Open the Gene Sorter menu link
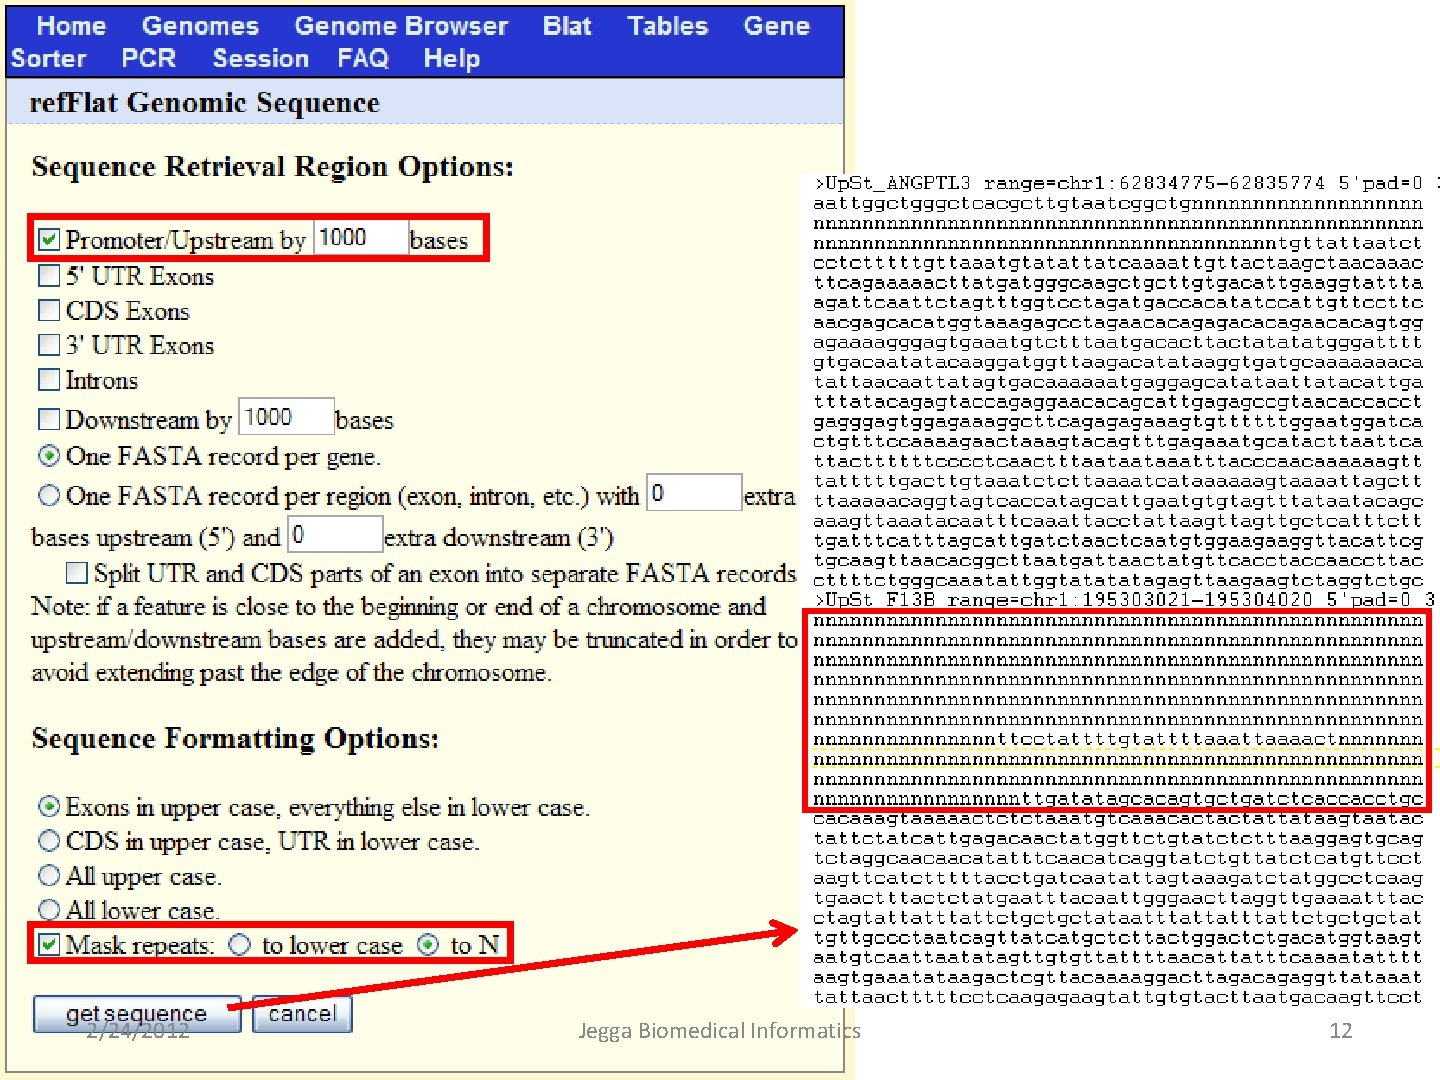This screenshot has width=1440, height=1080. 776,26
